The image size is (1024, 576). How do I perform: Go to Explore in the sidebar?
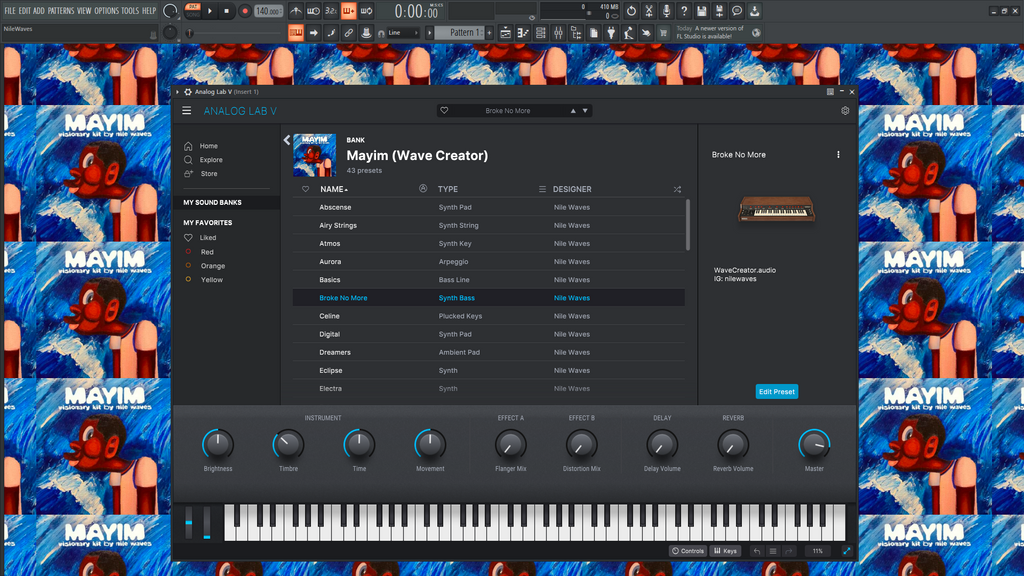210,160
